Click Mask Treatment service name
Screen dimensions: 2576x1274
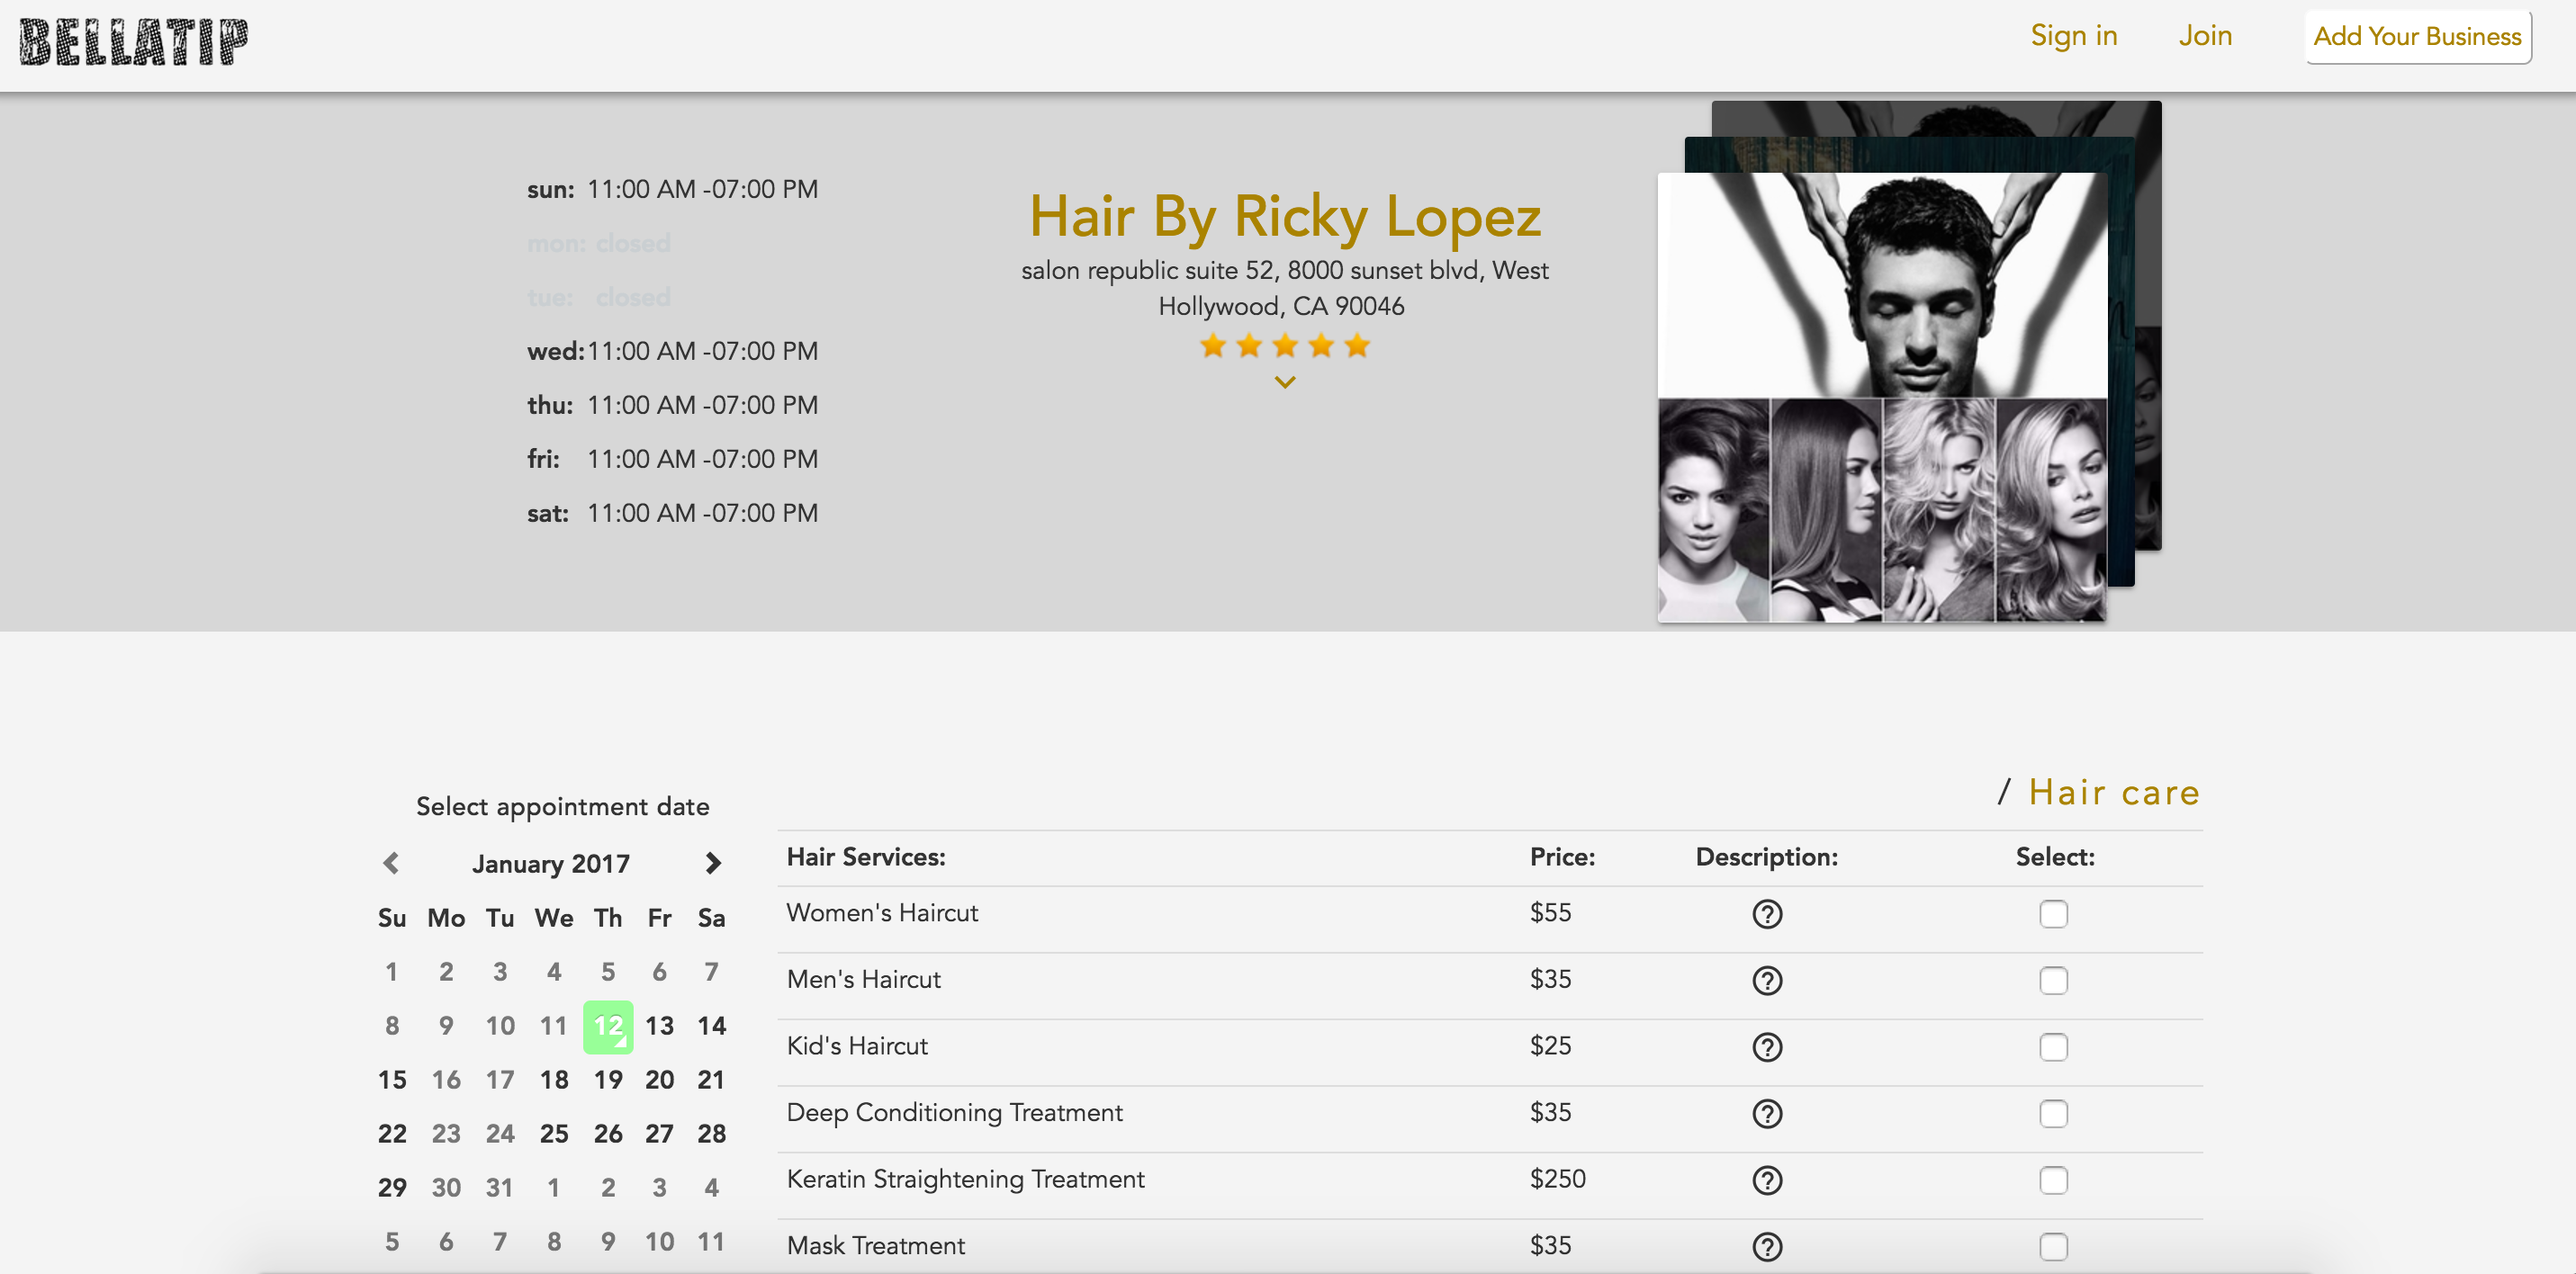(x=876, y=1246)
